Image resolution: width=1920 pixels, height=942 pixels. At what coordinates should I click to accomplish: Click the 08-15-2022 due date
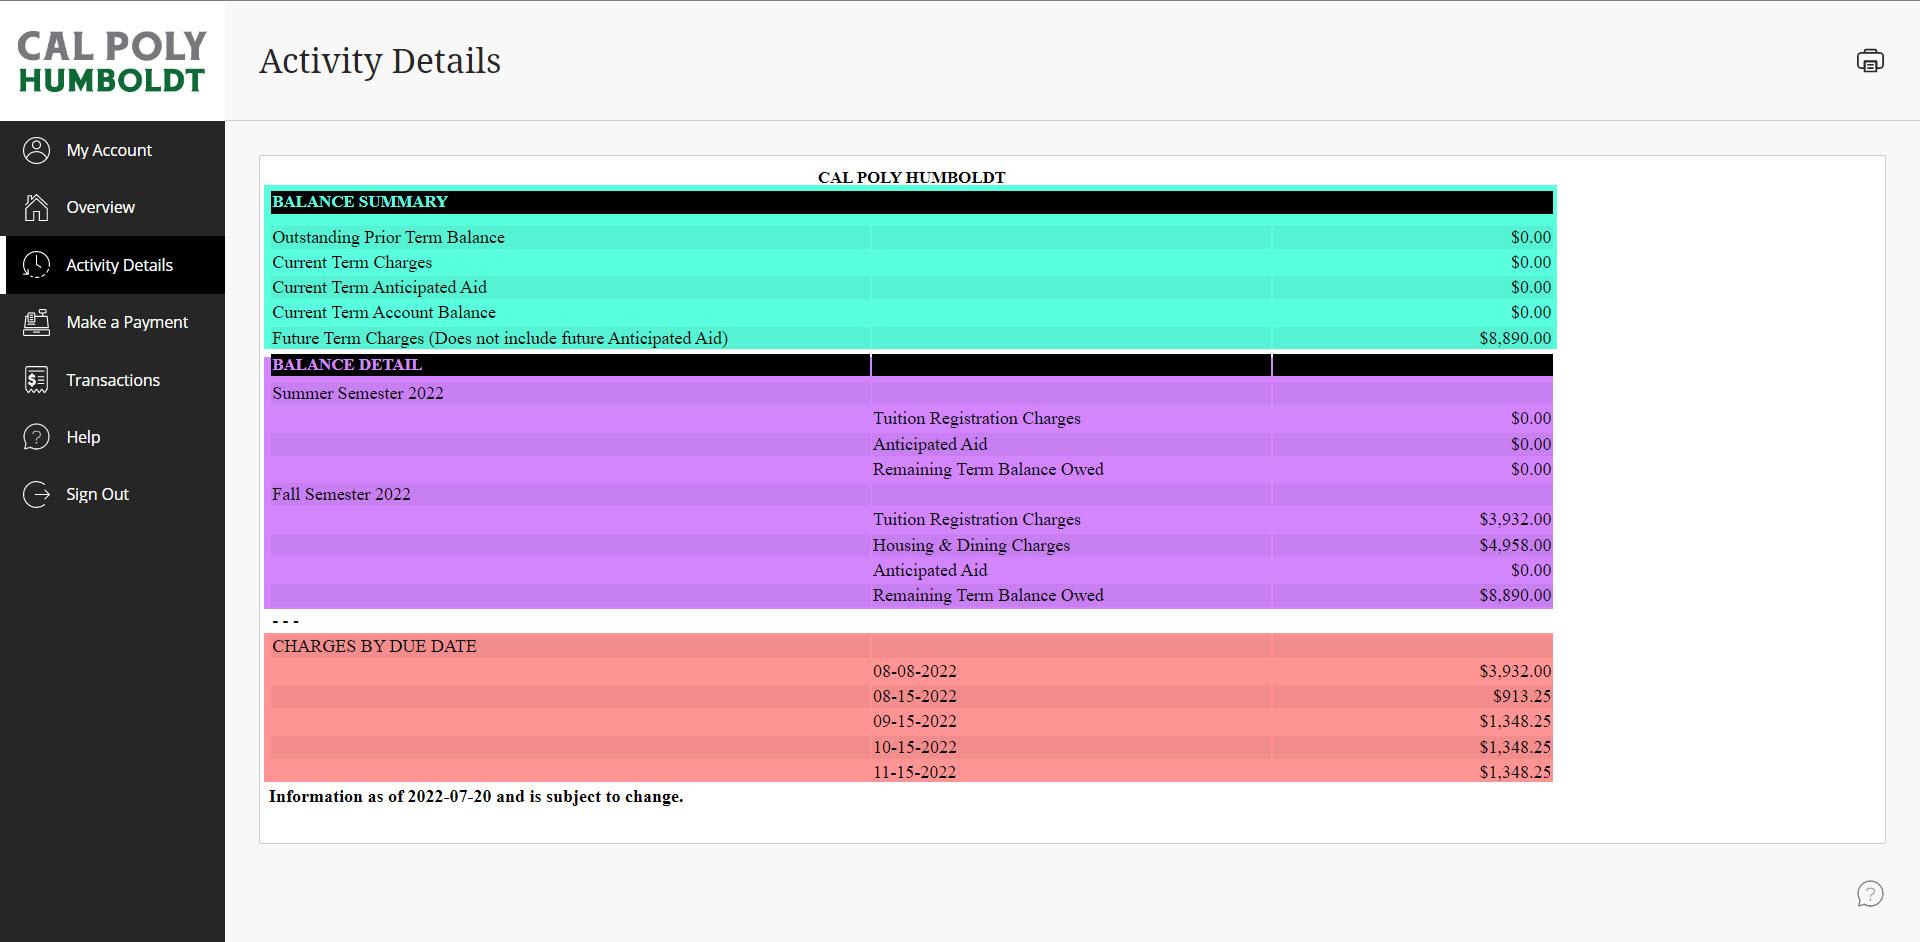coord(914,696)
